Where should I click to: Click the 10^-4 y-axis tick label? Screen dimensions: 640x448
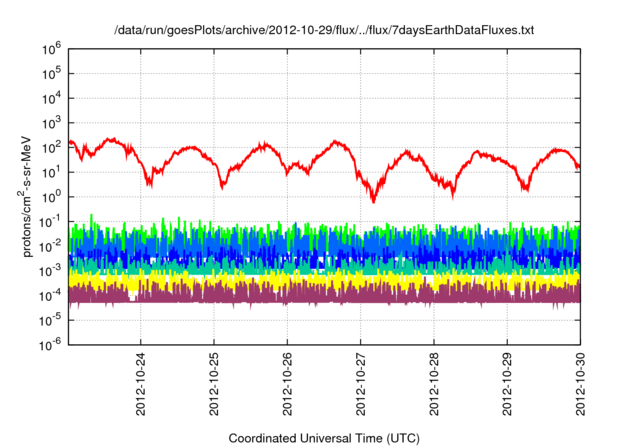[51, 296]
